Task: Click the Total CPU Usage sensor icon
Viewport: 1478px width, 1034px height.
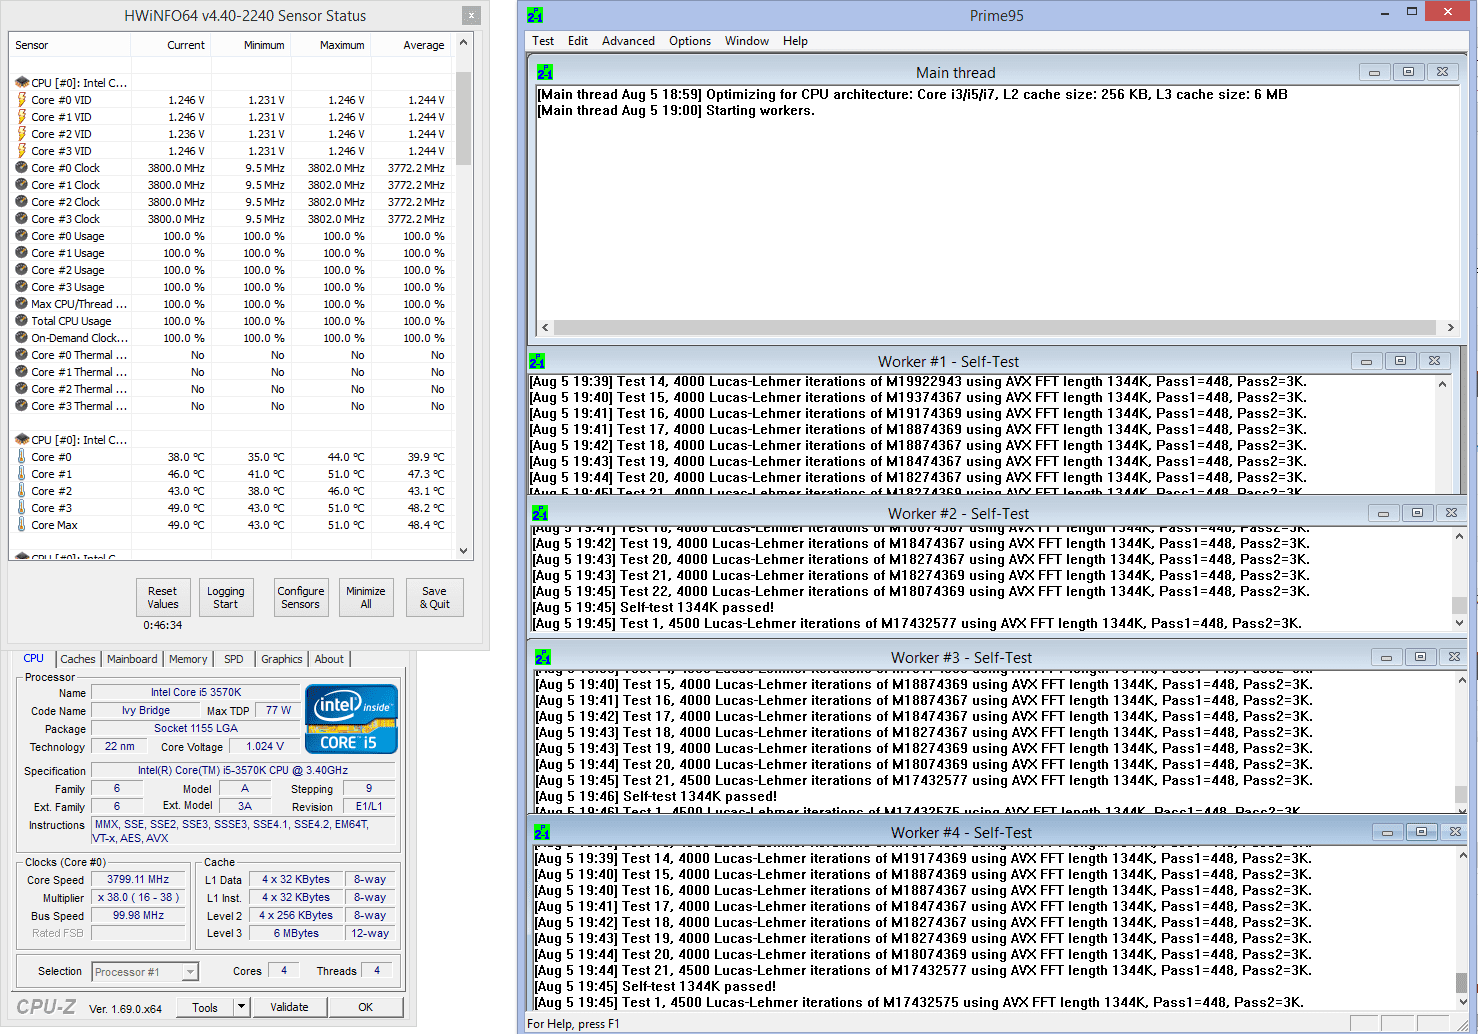Action: [21, 321]
